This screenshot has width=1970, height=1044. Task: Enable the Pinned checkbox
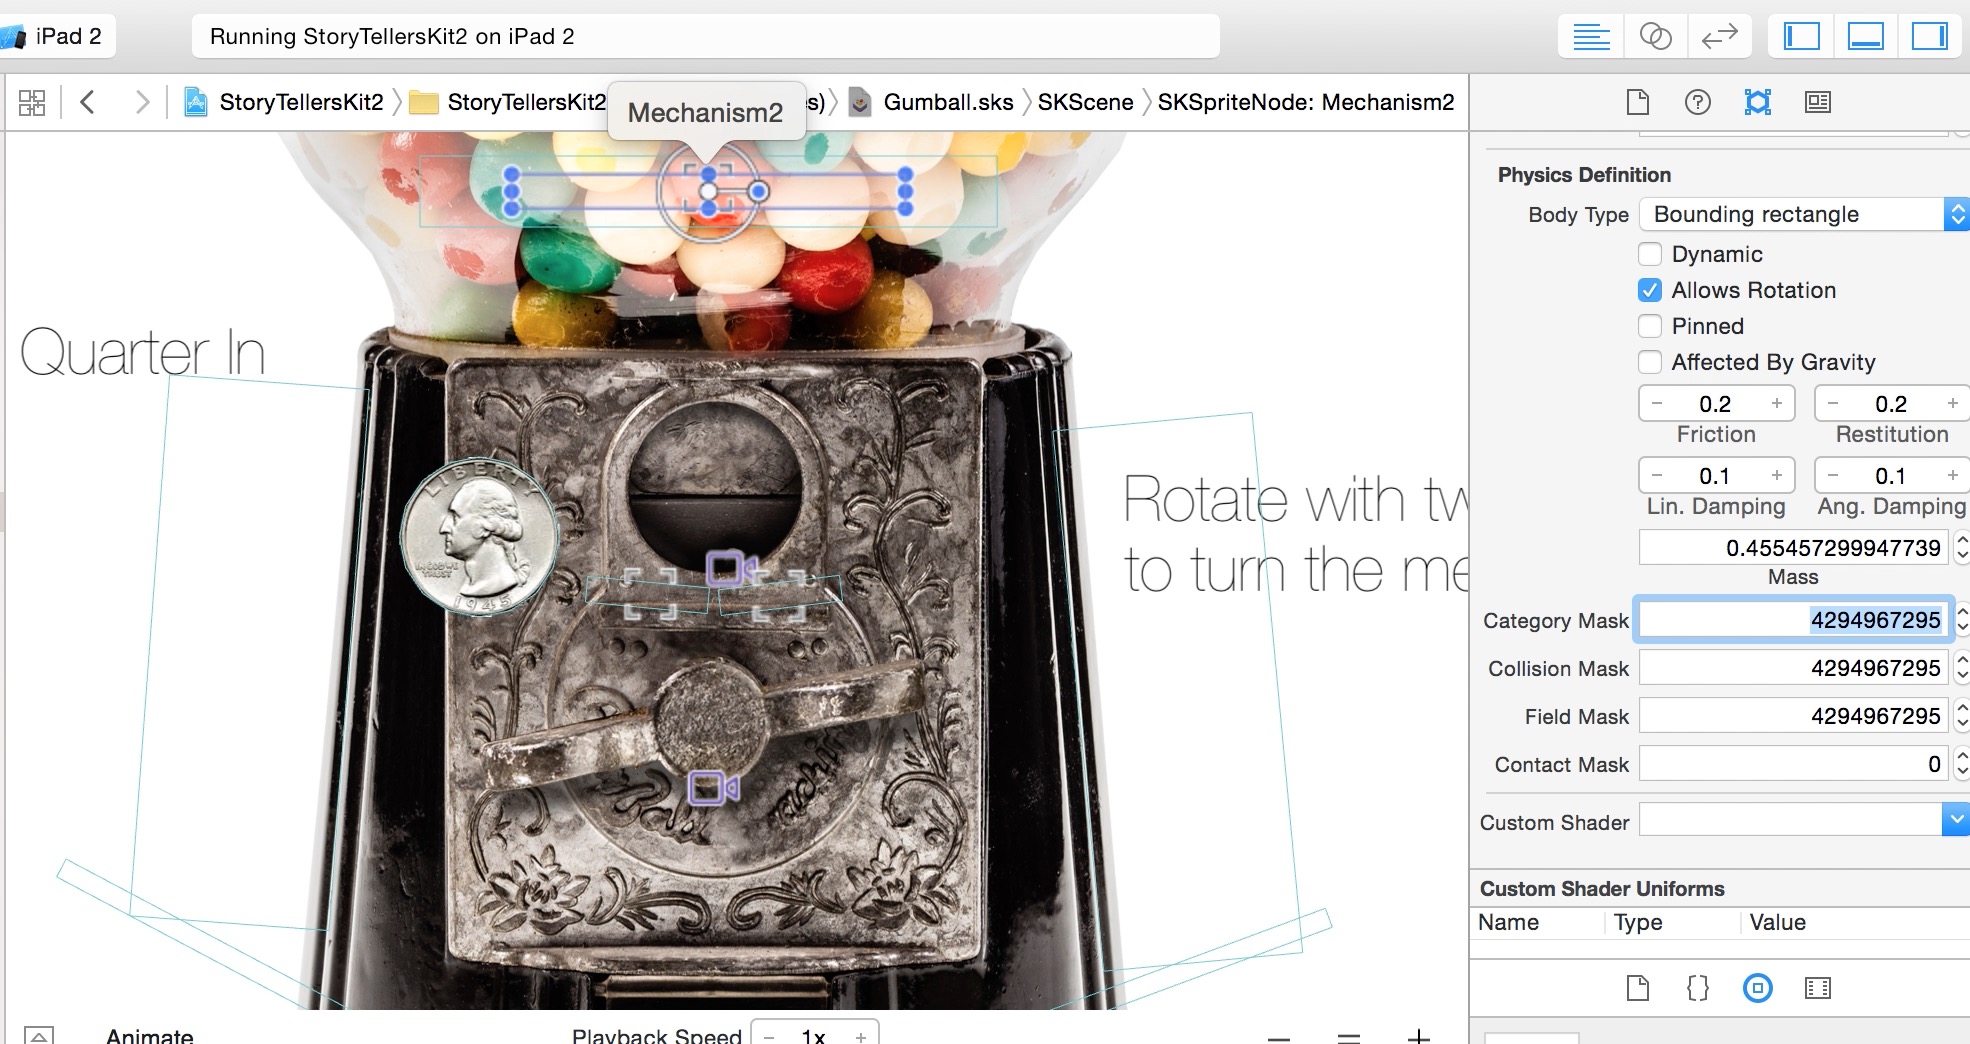click(1650, 326)
